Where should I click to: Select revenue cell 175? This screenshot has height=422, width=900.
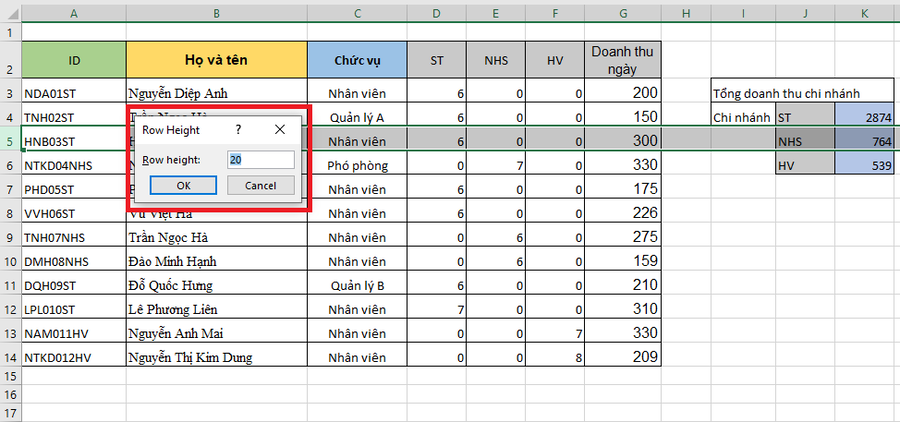coord(623,189)
